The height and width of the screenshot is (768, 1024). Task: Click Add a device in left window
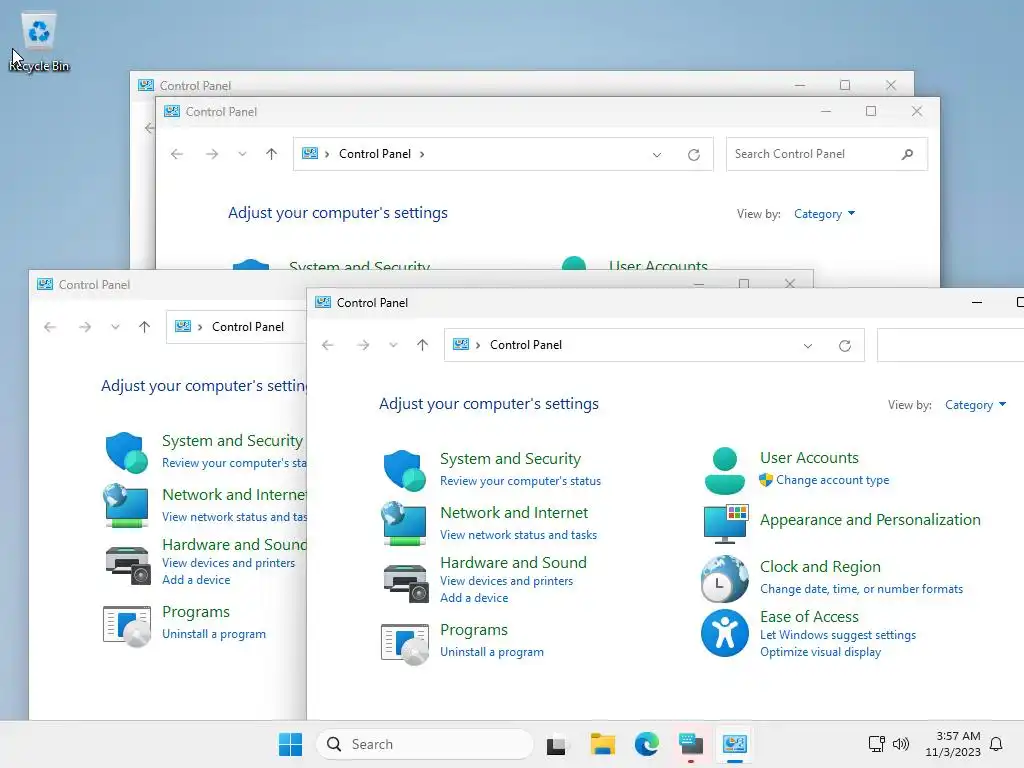tap(196, 580)
